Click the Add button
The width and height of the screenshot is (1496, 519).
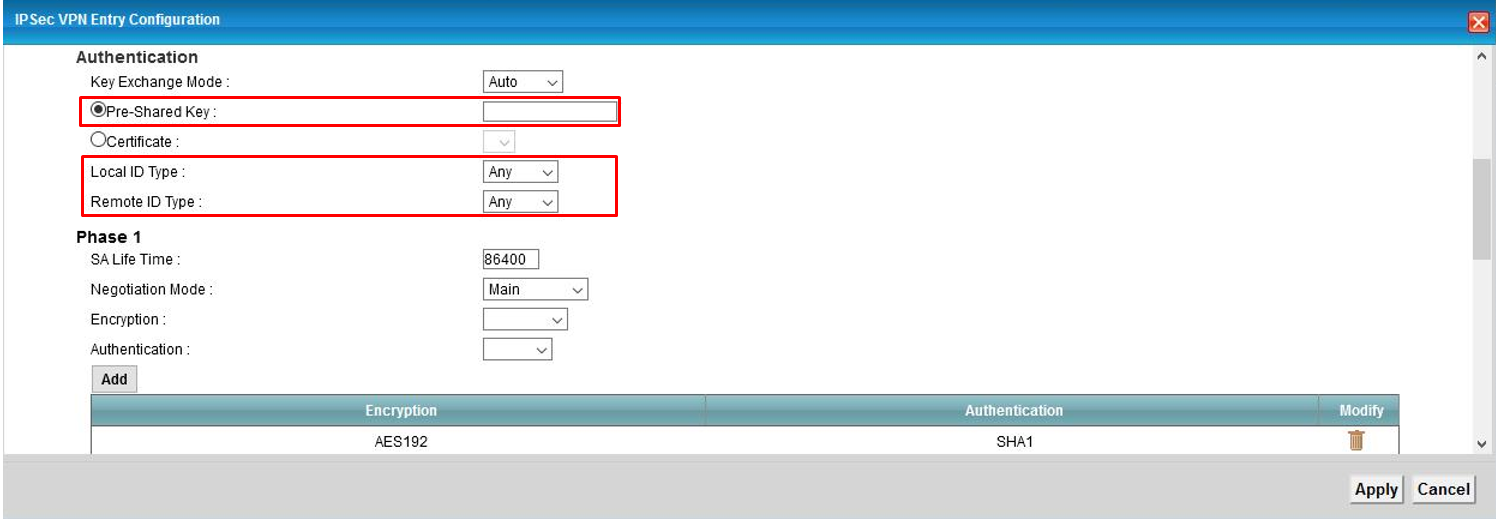click(x=114, y=380)
